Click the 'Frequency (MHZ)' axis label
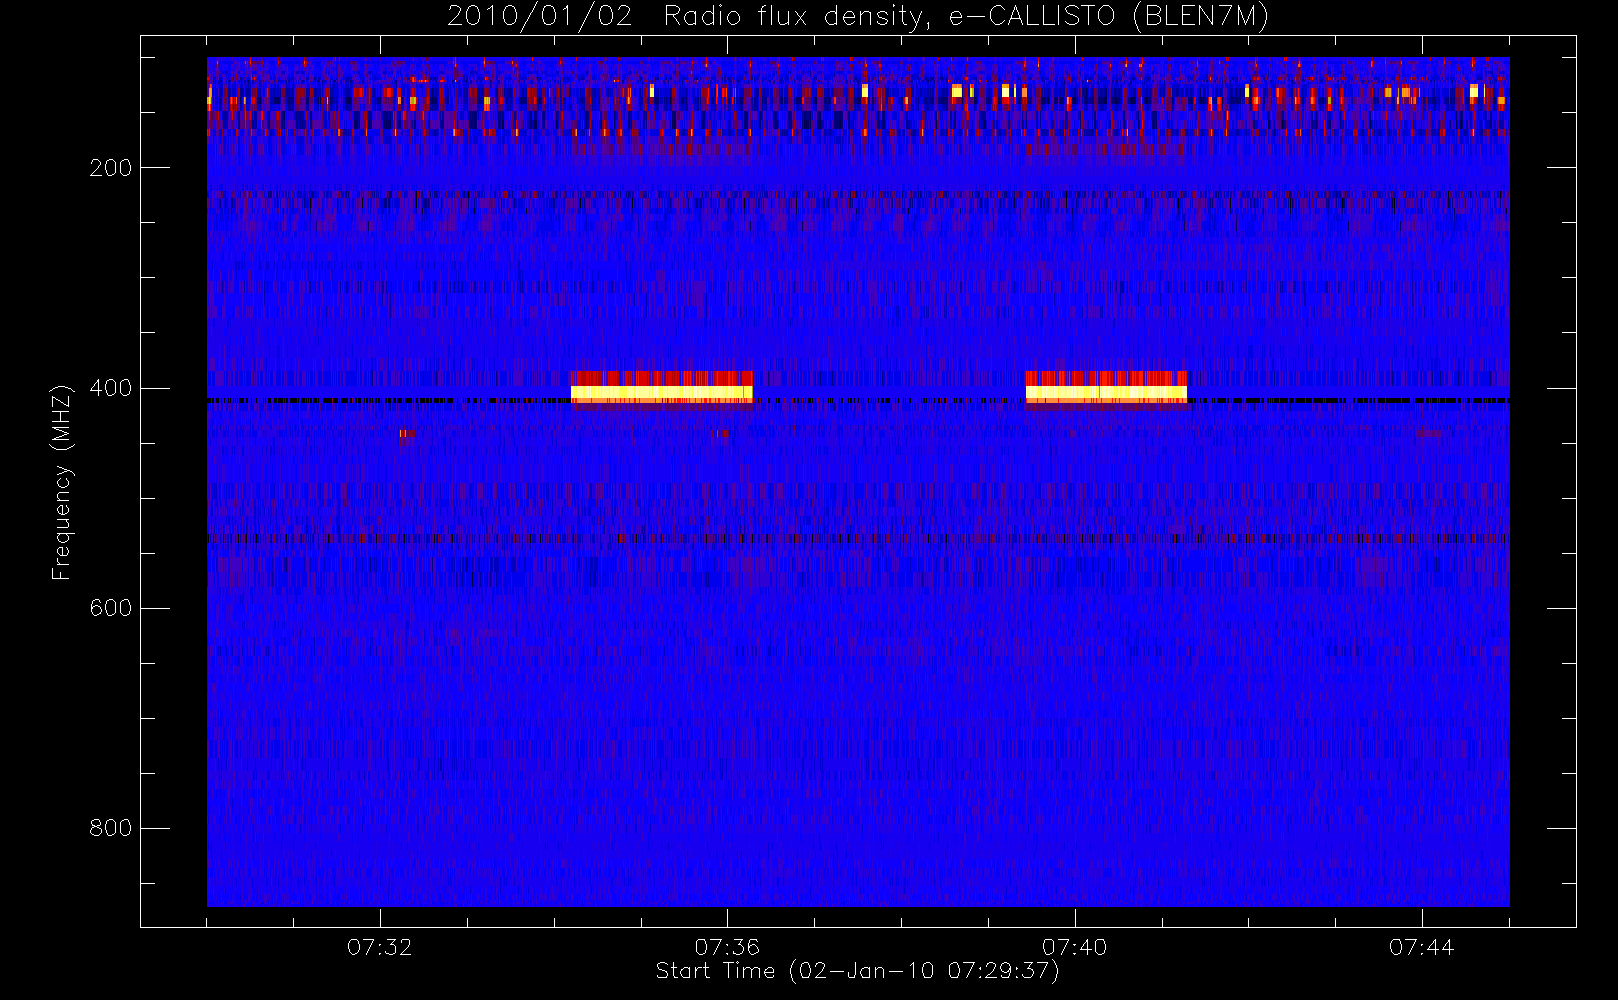The image size is (1618, 1000). (x=62, y=482)
